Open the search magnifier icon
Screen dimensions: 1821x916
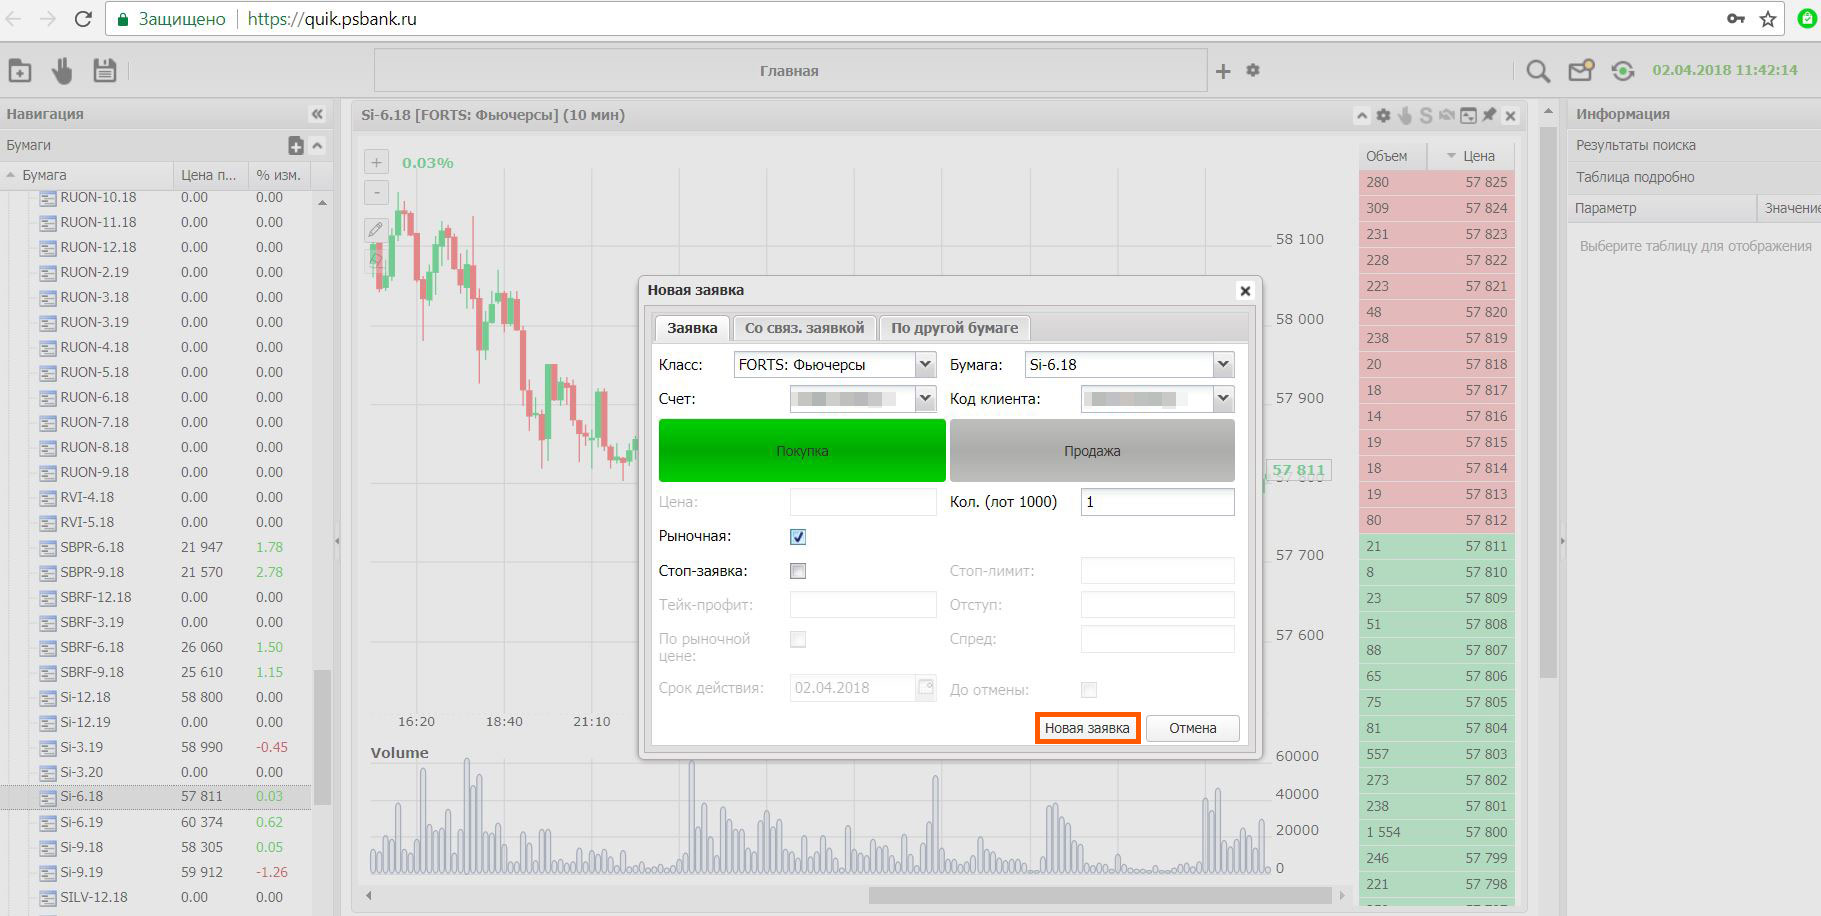pyautogui.click(x=1538, y=71)
